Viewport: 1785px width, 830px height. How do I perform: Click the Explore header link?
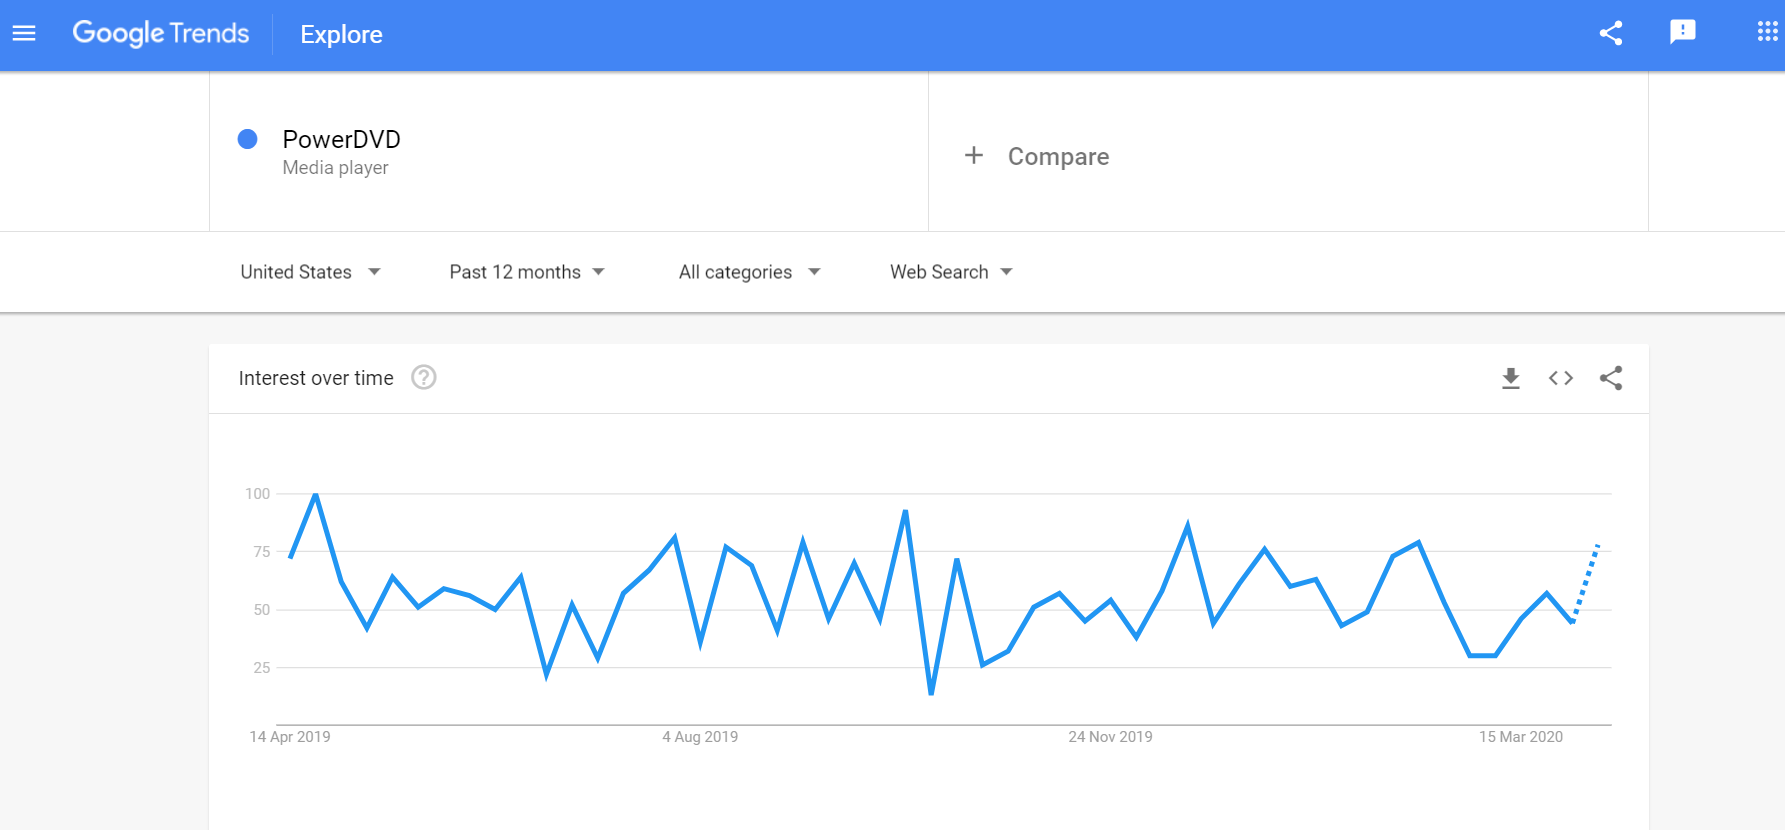341,34
